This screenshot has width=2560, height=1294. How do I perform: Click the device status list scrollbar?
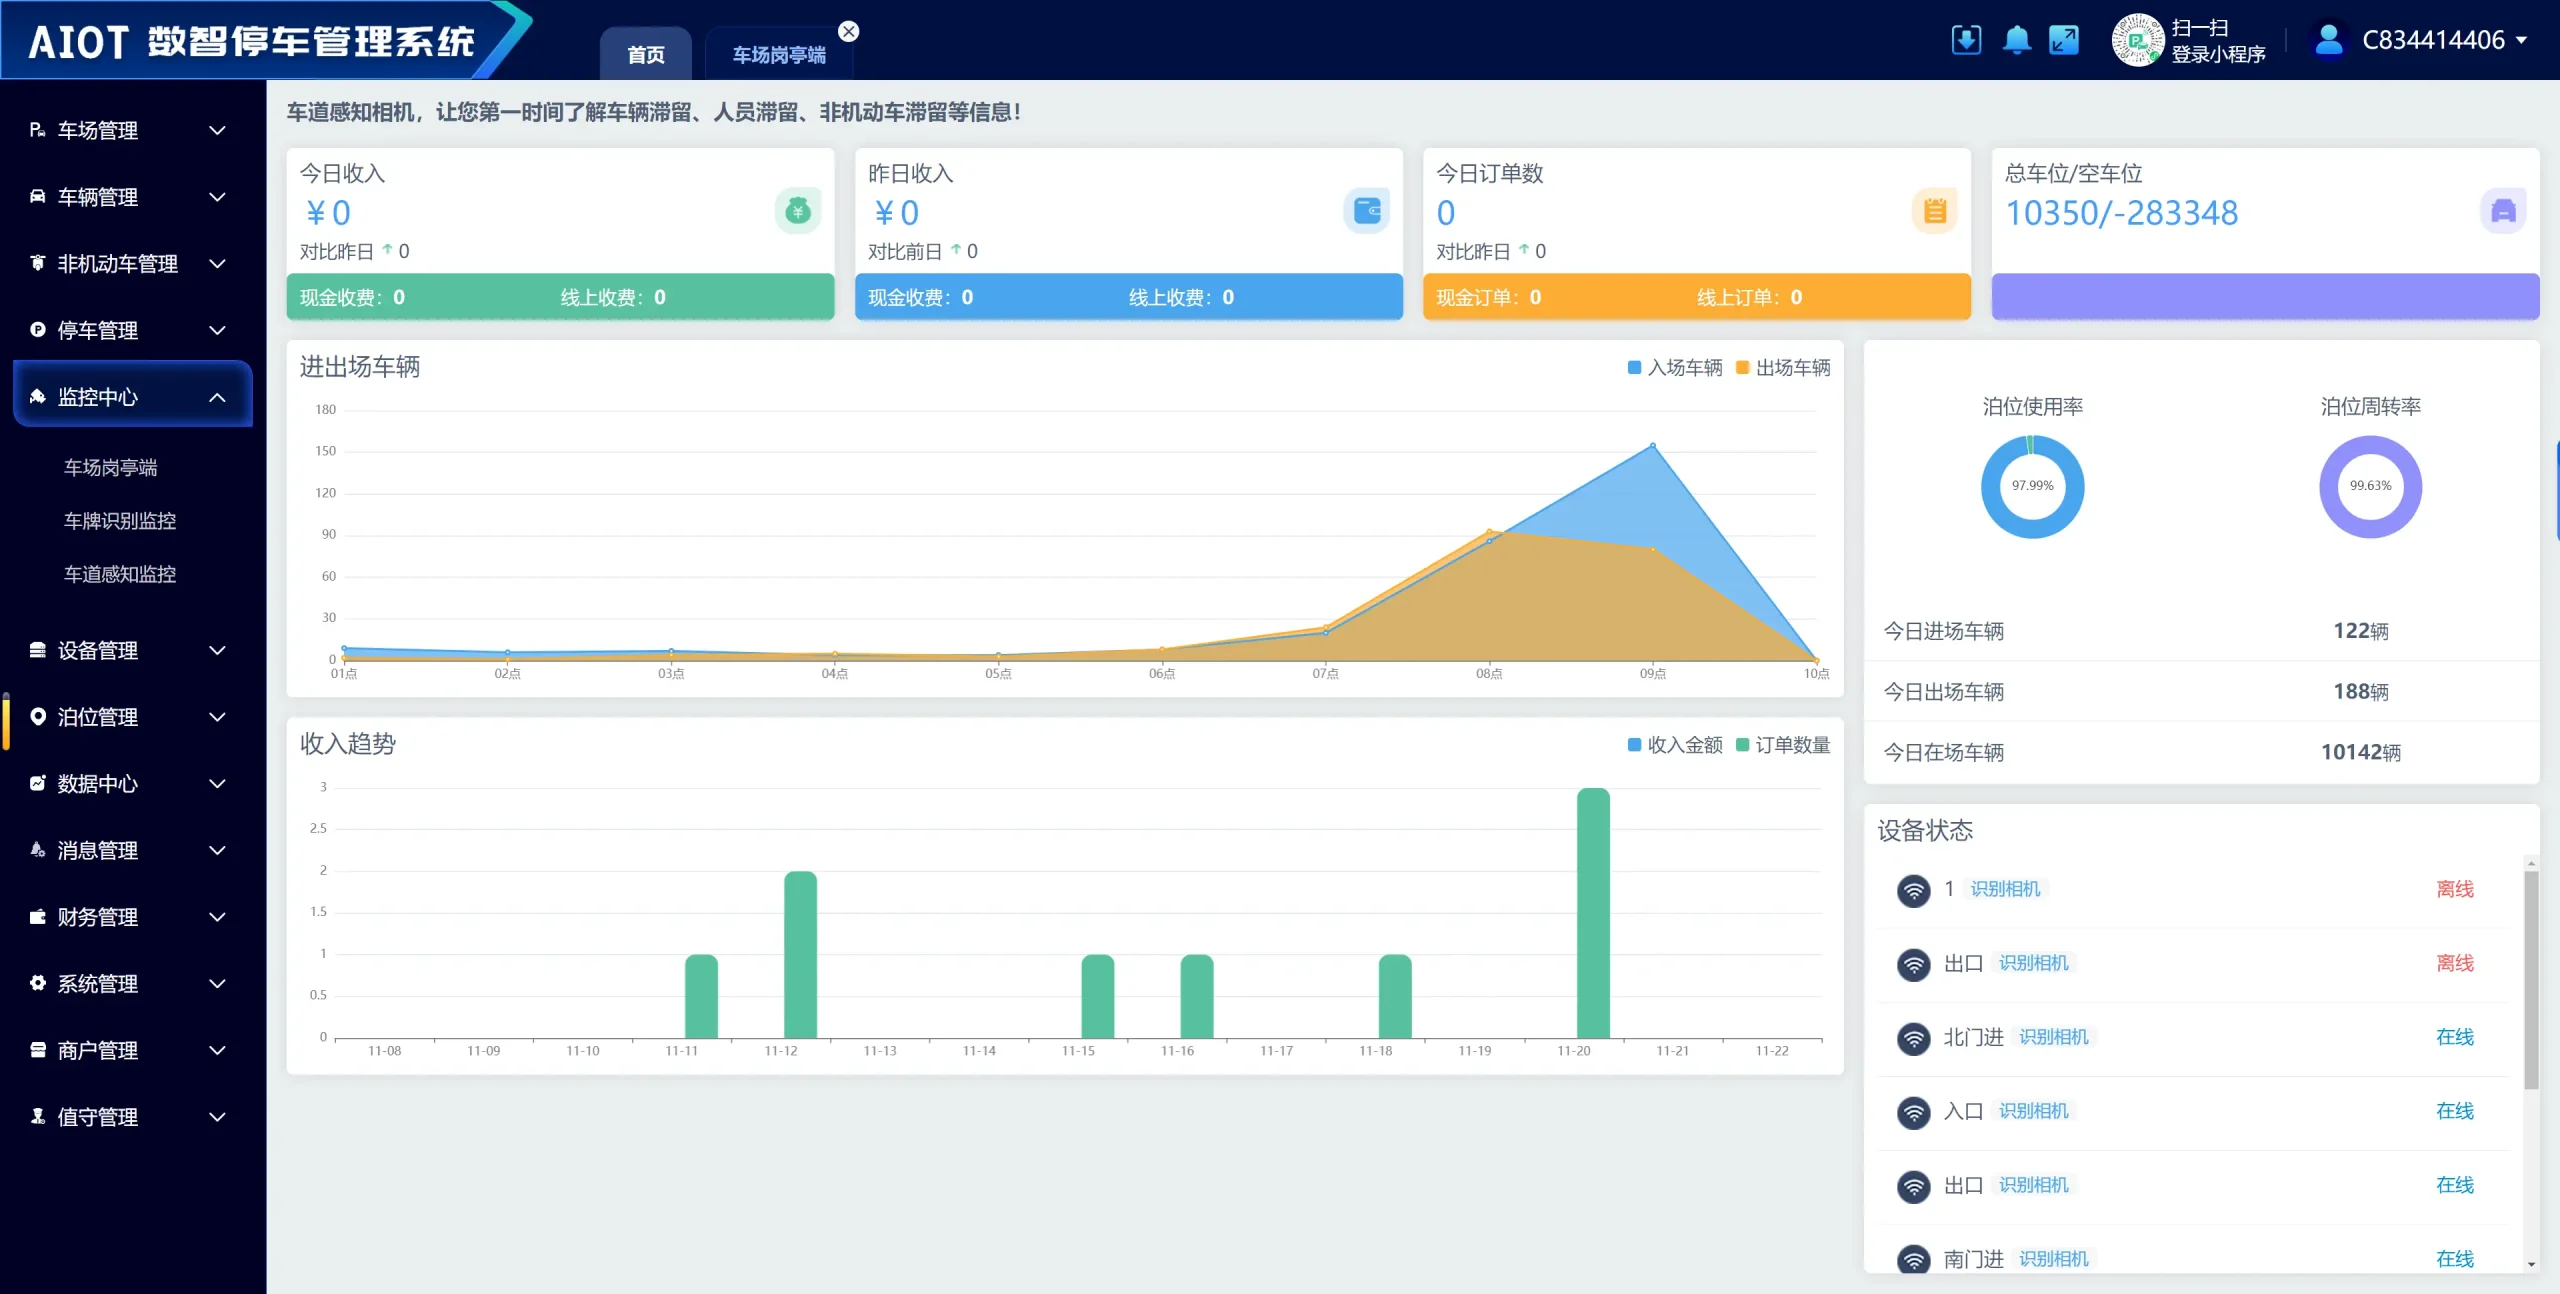tap(2531, 980)
